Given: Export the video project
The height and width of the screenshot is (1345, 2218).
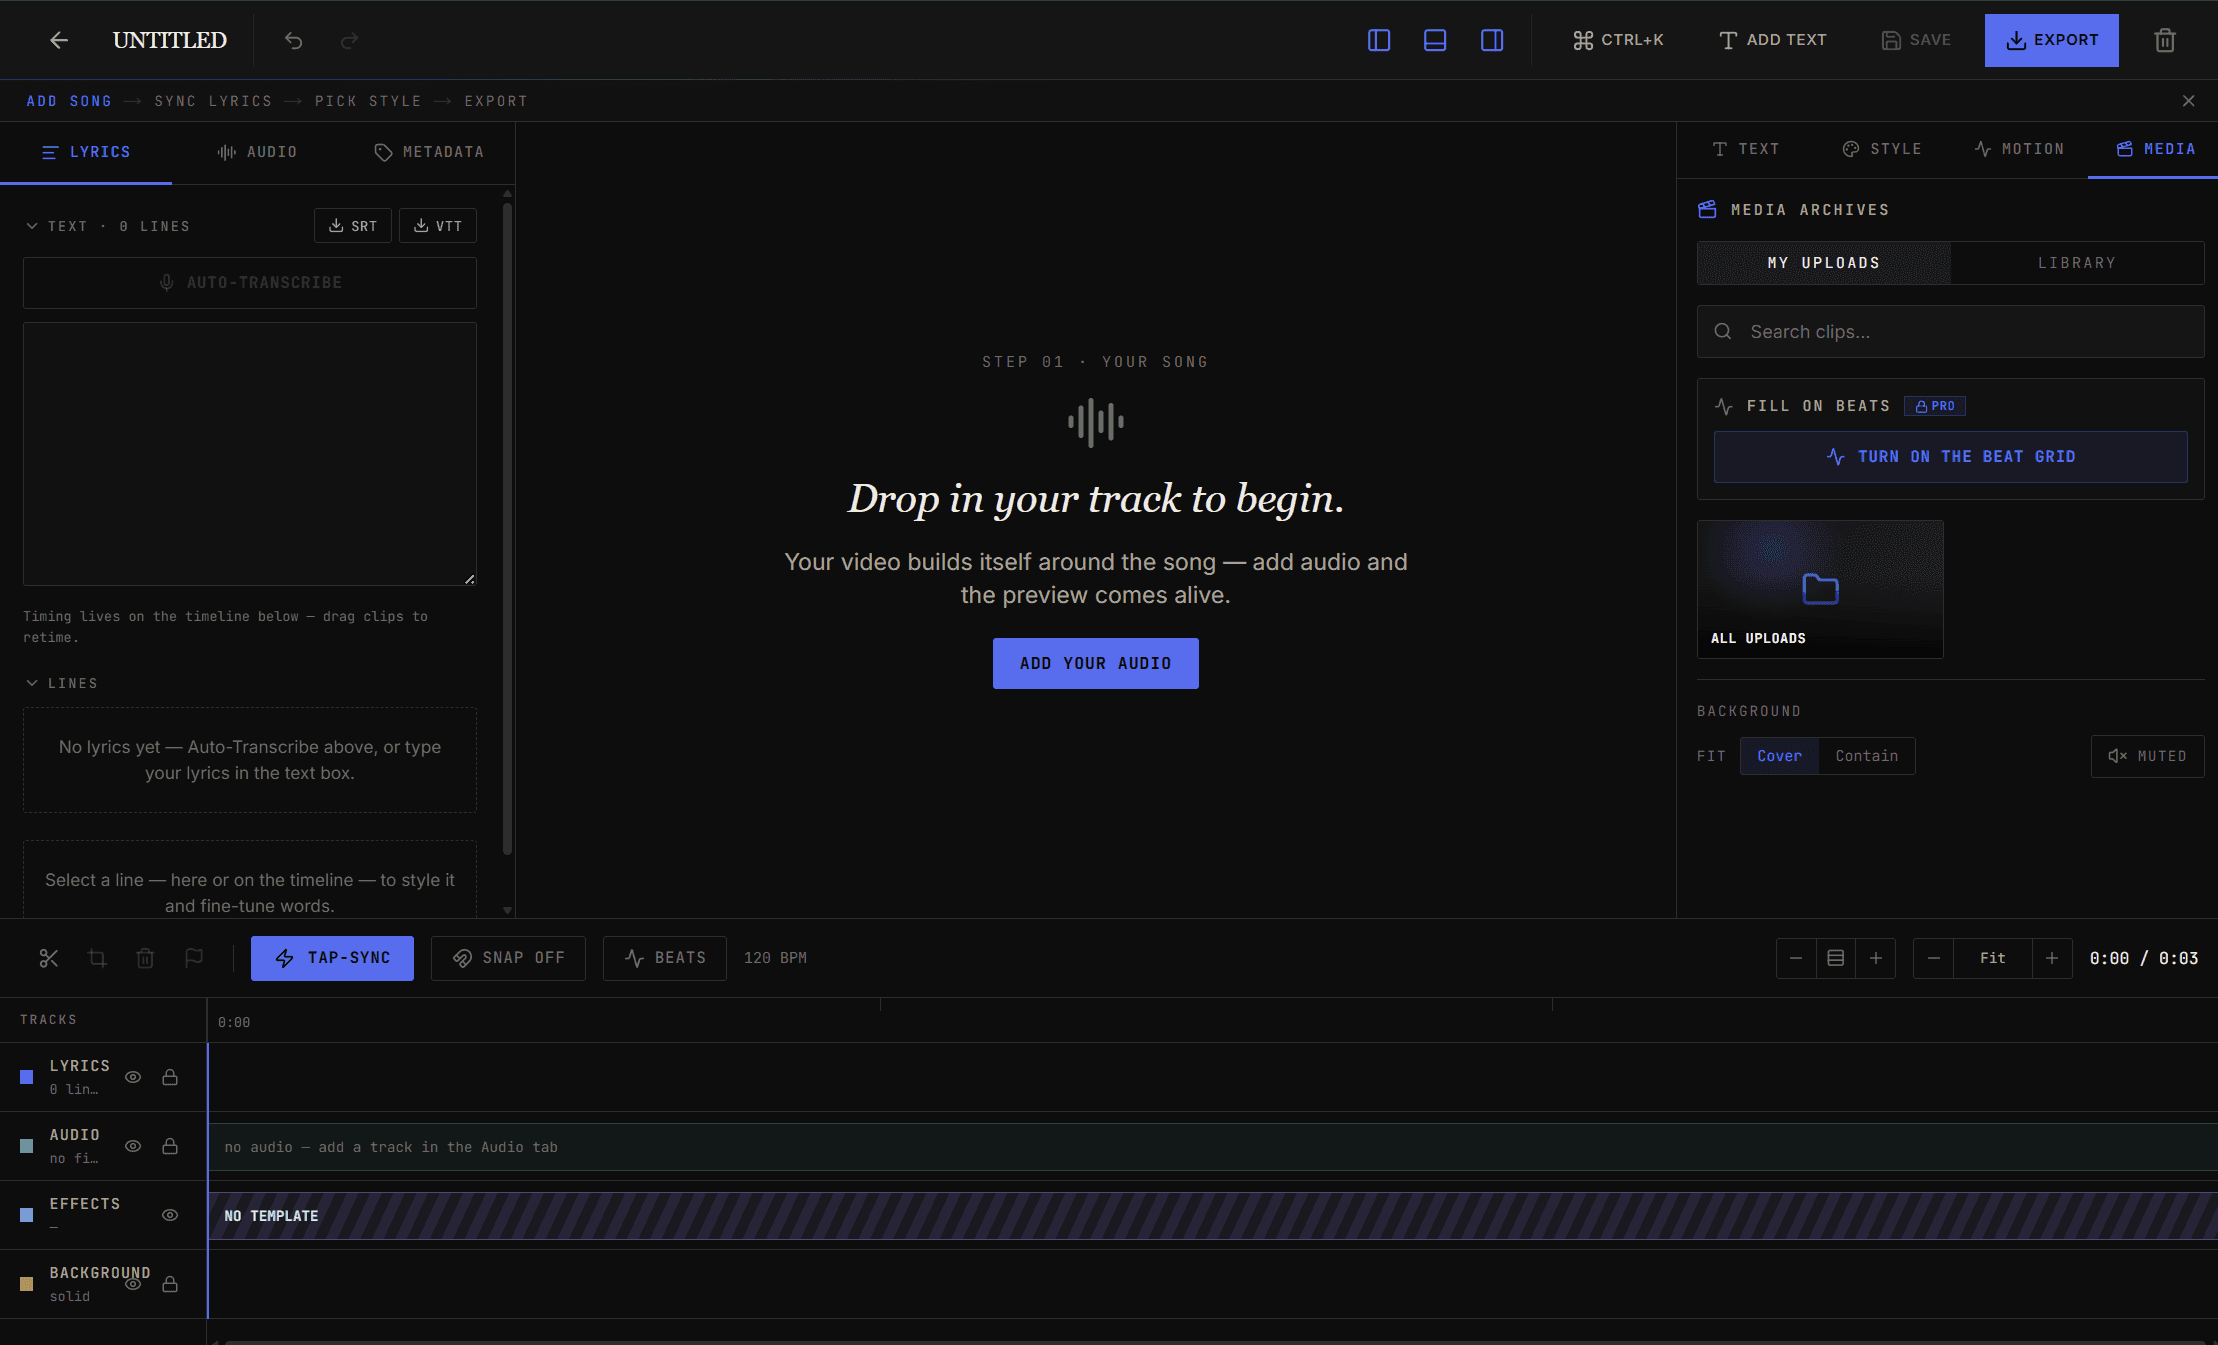Looking at the screenshot, I should (2051, 40).
